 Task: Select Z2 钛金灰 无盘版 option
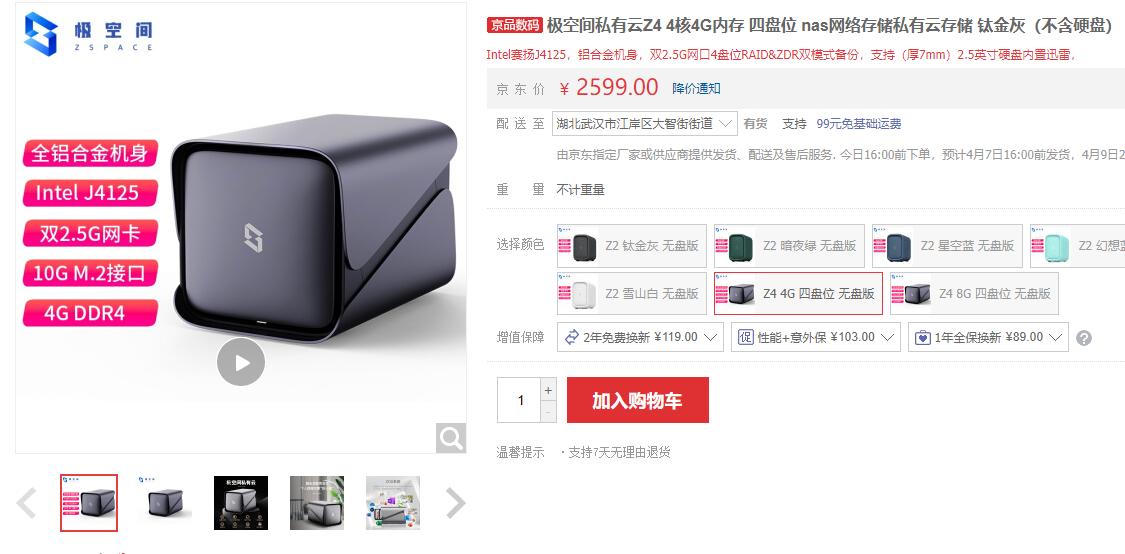point(632,245)
